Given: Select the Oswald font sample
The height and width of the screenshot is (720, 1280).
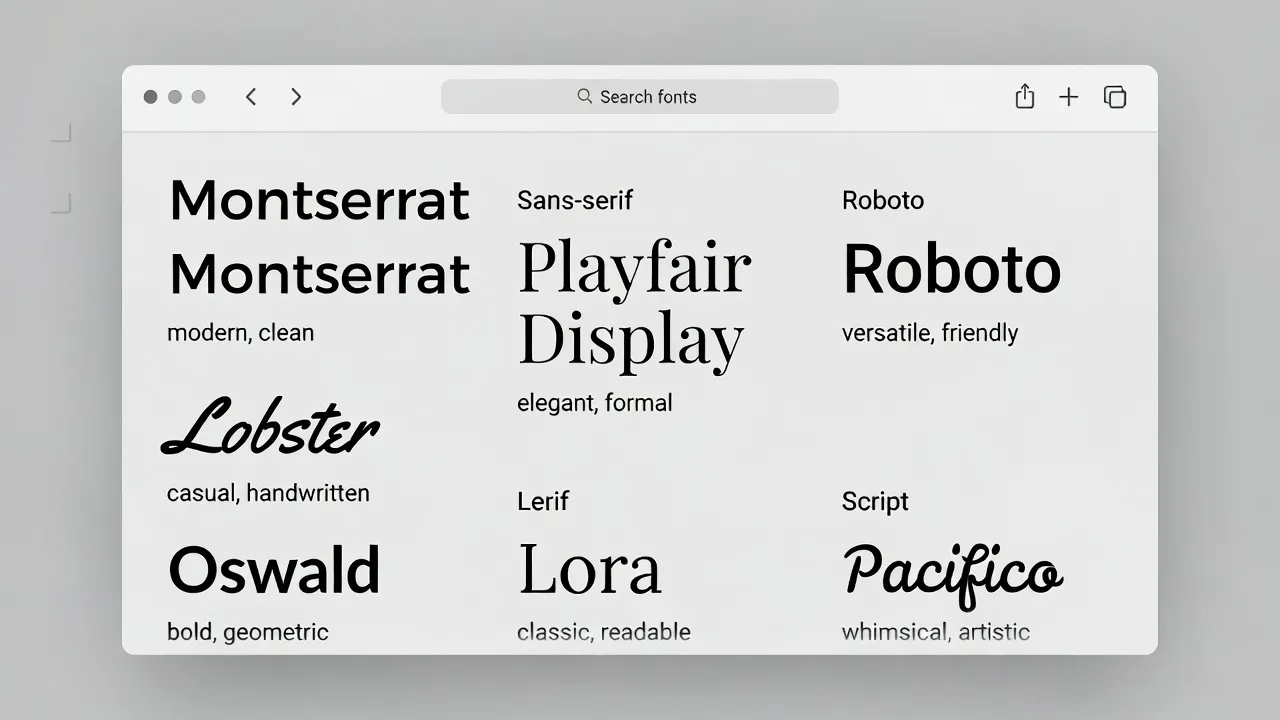Looking at the screenshot, I should (x=274, y=570).
